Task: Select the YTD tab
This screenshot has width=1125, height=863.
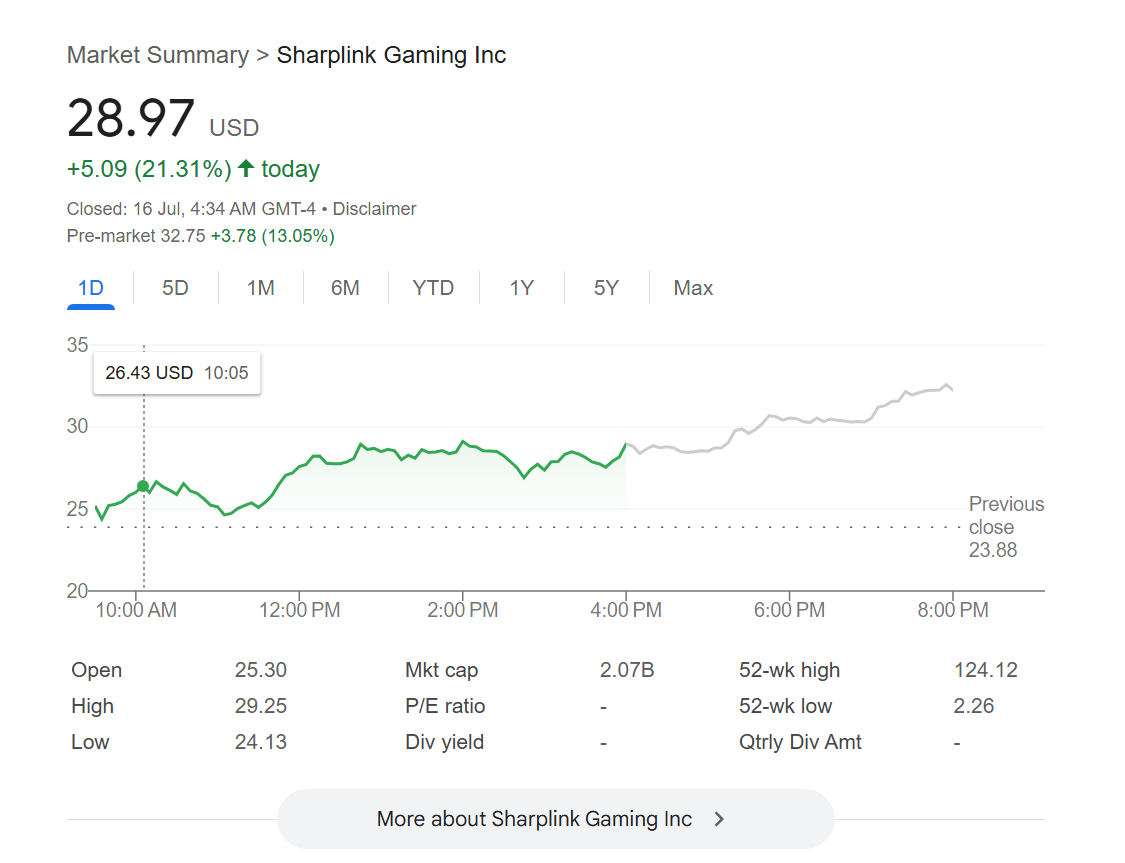Action: click(x=433, y=288)
